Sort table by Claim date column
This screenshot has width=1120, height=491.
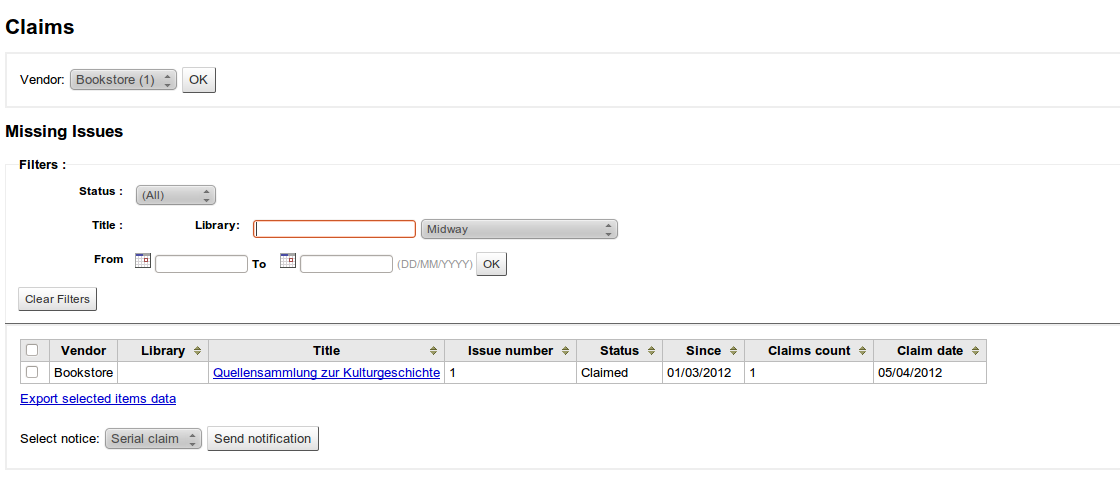click(930, 351)
